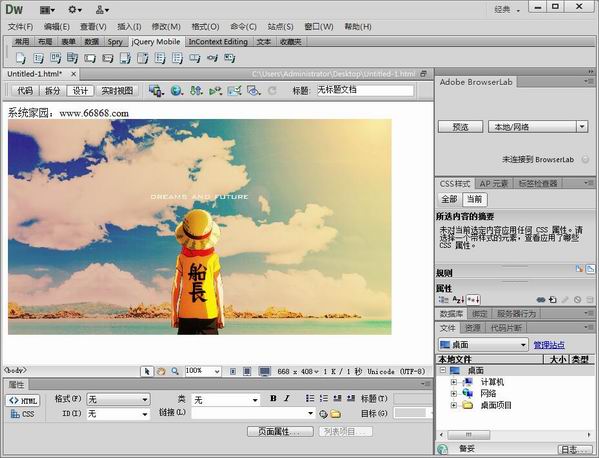The width and height of the screenshot is (599, 458).
Task: Switch to 拆分 split view
Action: tap(52, 91)
